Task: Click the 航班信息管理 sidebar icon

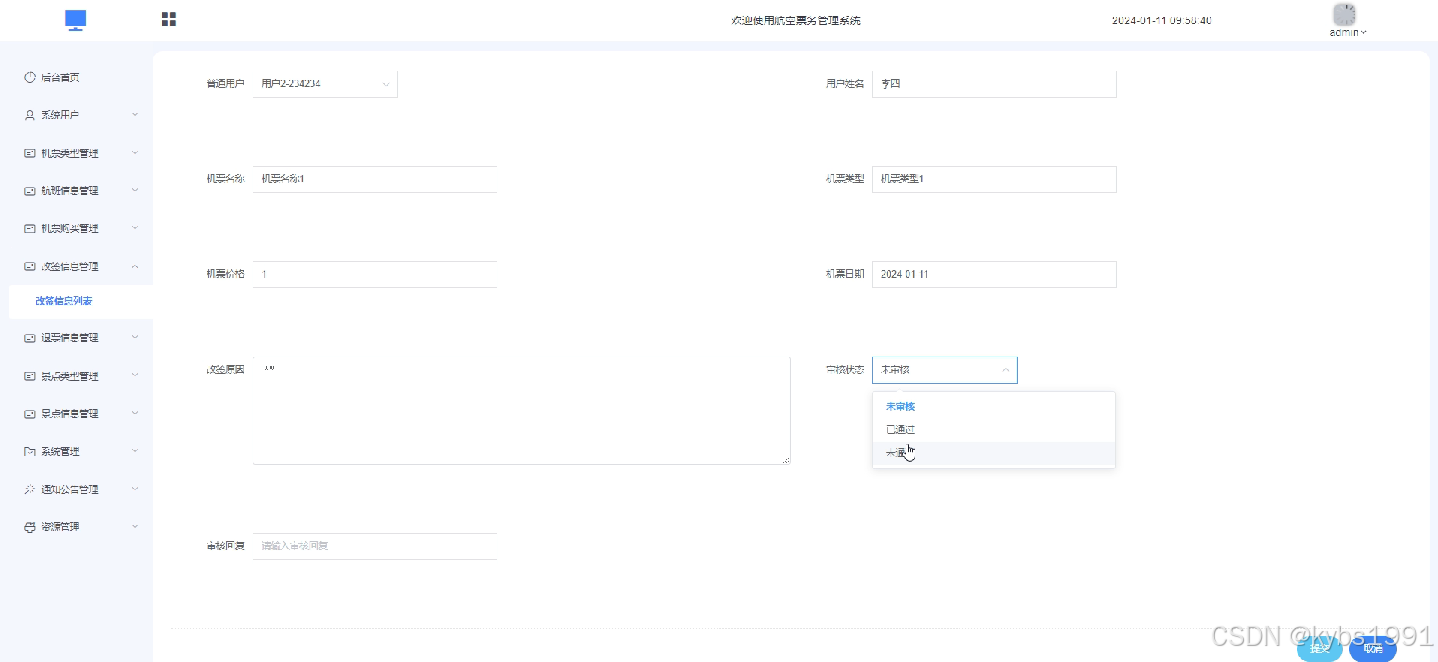Action: 30,190
